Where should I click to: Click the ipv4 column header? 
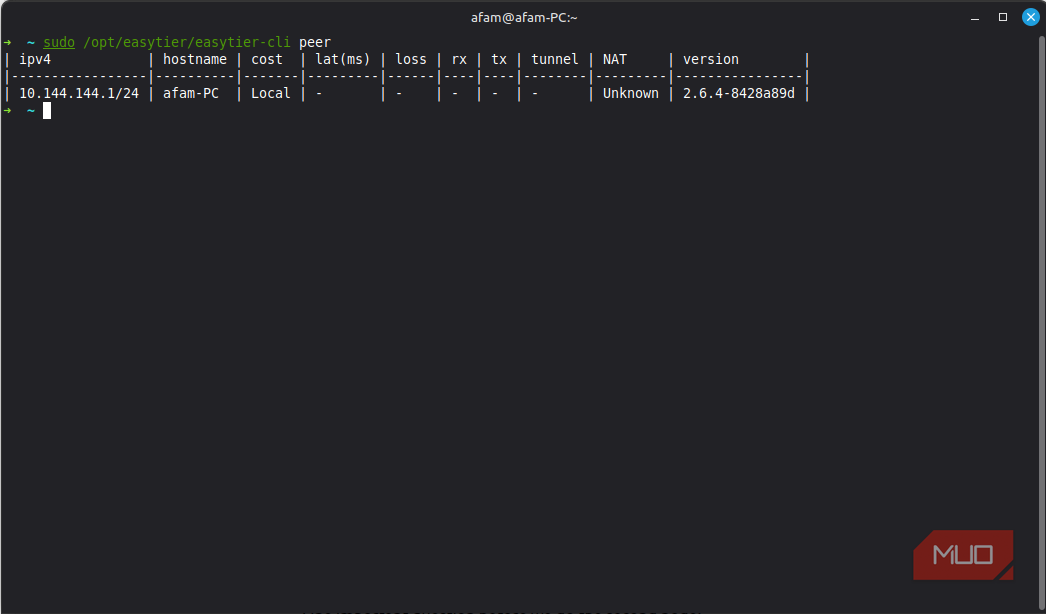click(35, 59)
